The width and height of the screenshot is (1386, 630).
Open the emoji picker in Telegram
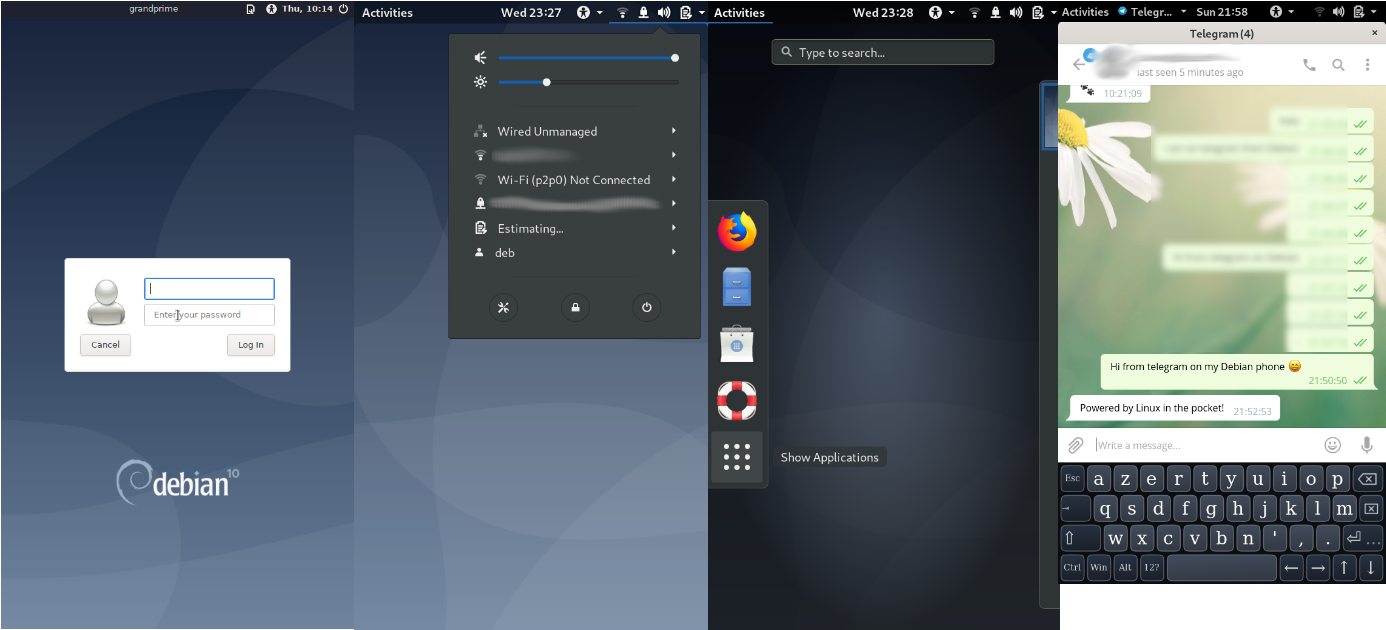(x=1332, y=445)
